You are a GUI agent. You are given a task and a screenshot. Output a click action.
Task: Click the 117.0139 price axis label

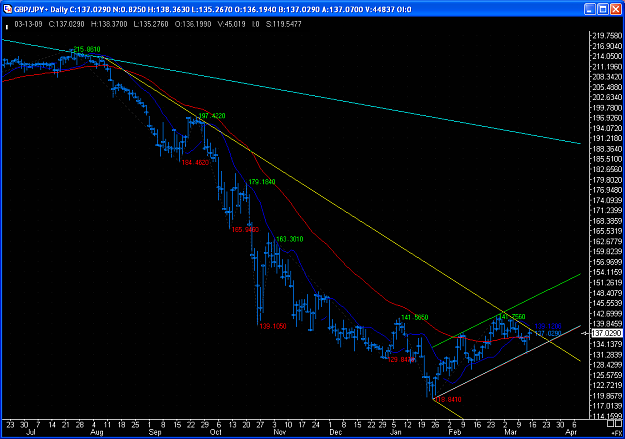[607, 406]
